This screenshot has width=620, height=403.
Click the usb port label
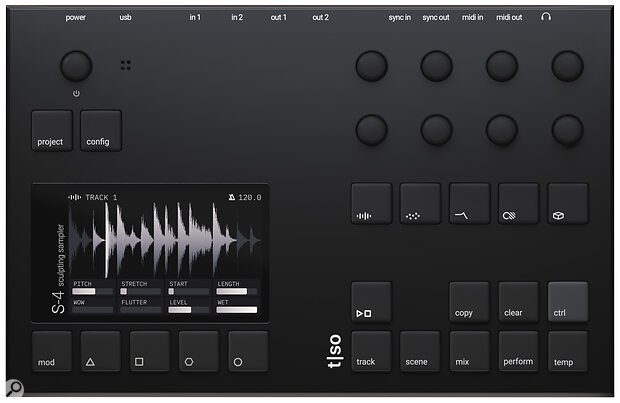pyautogui.click(x=125, y=17)
